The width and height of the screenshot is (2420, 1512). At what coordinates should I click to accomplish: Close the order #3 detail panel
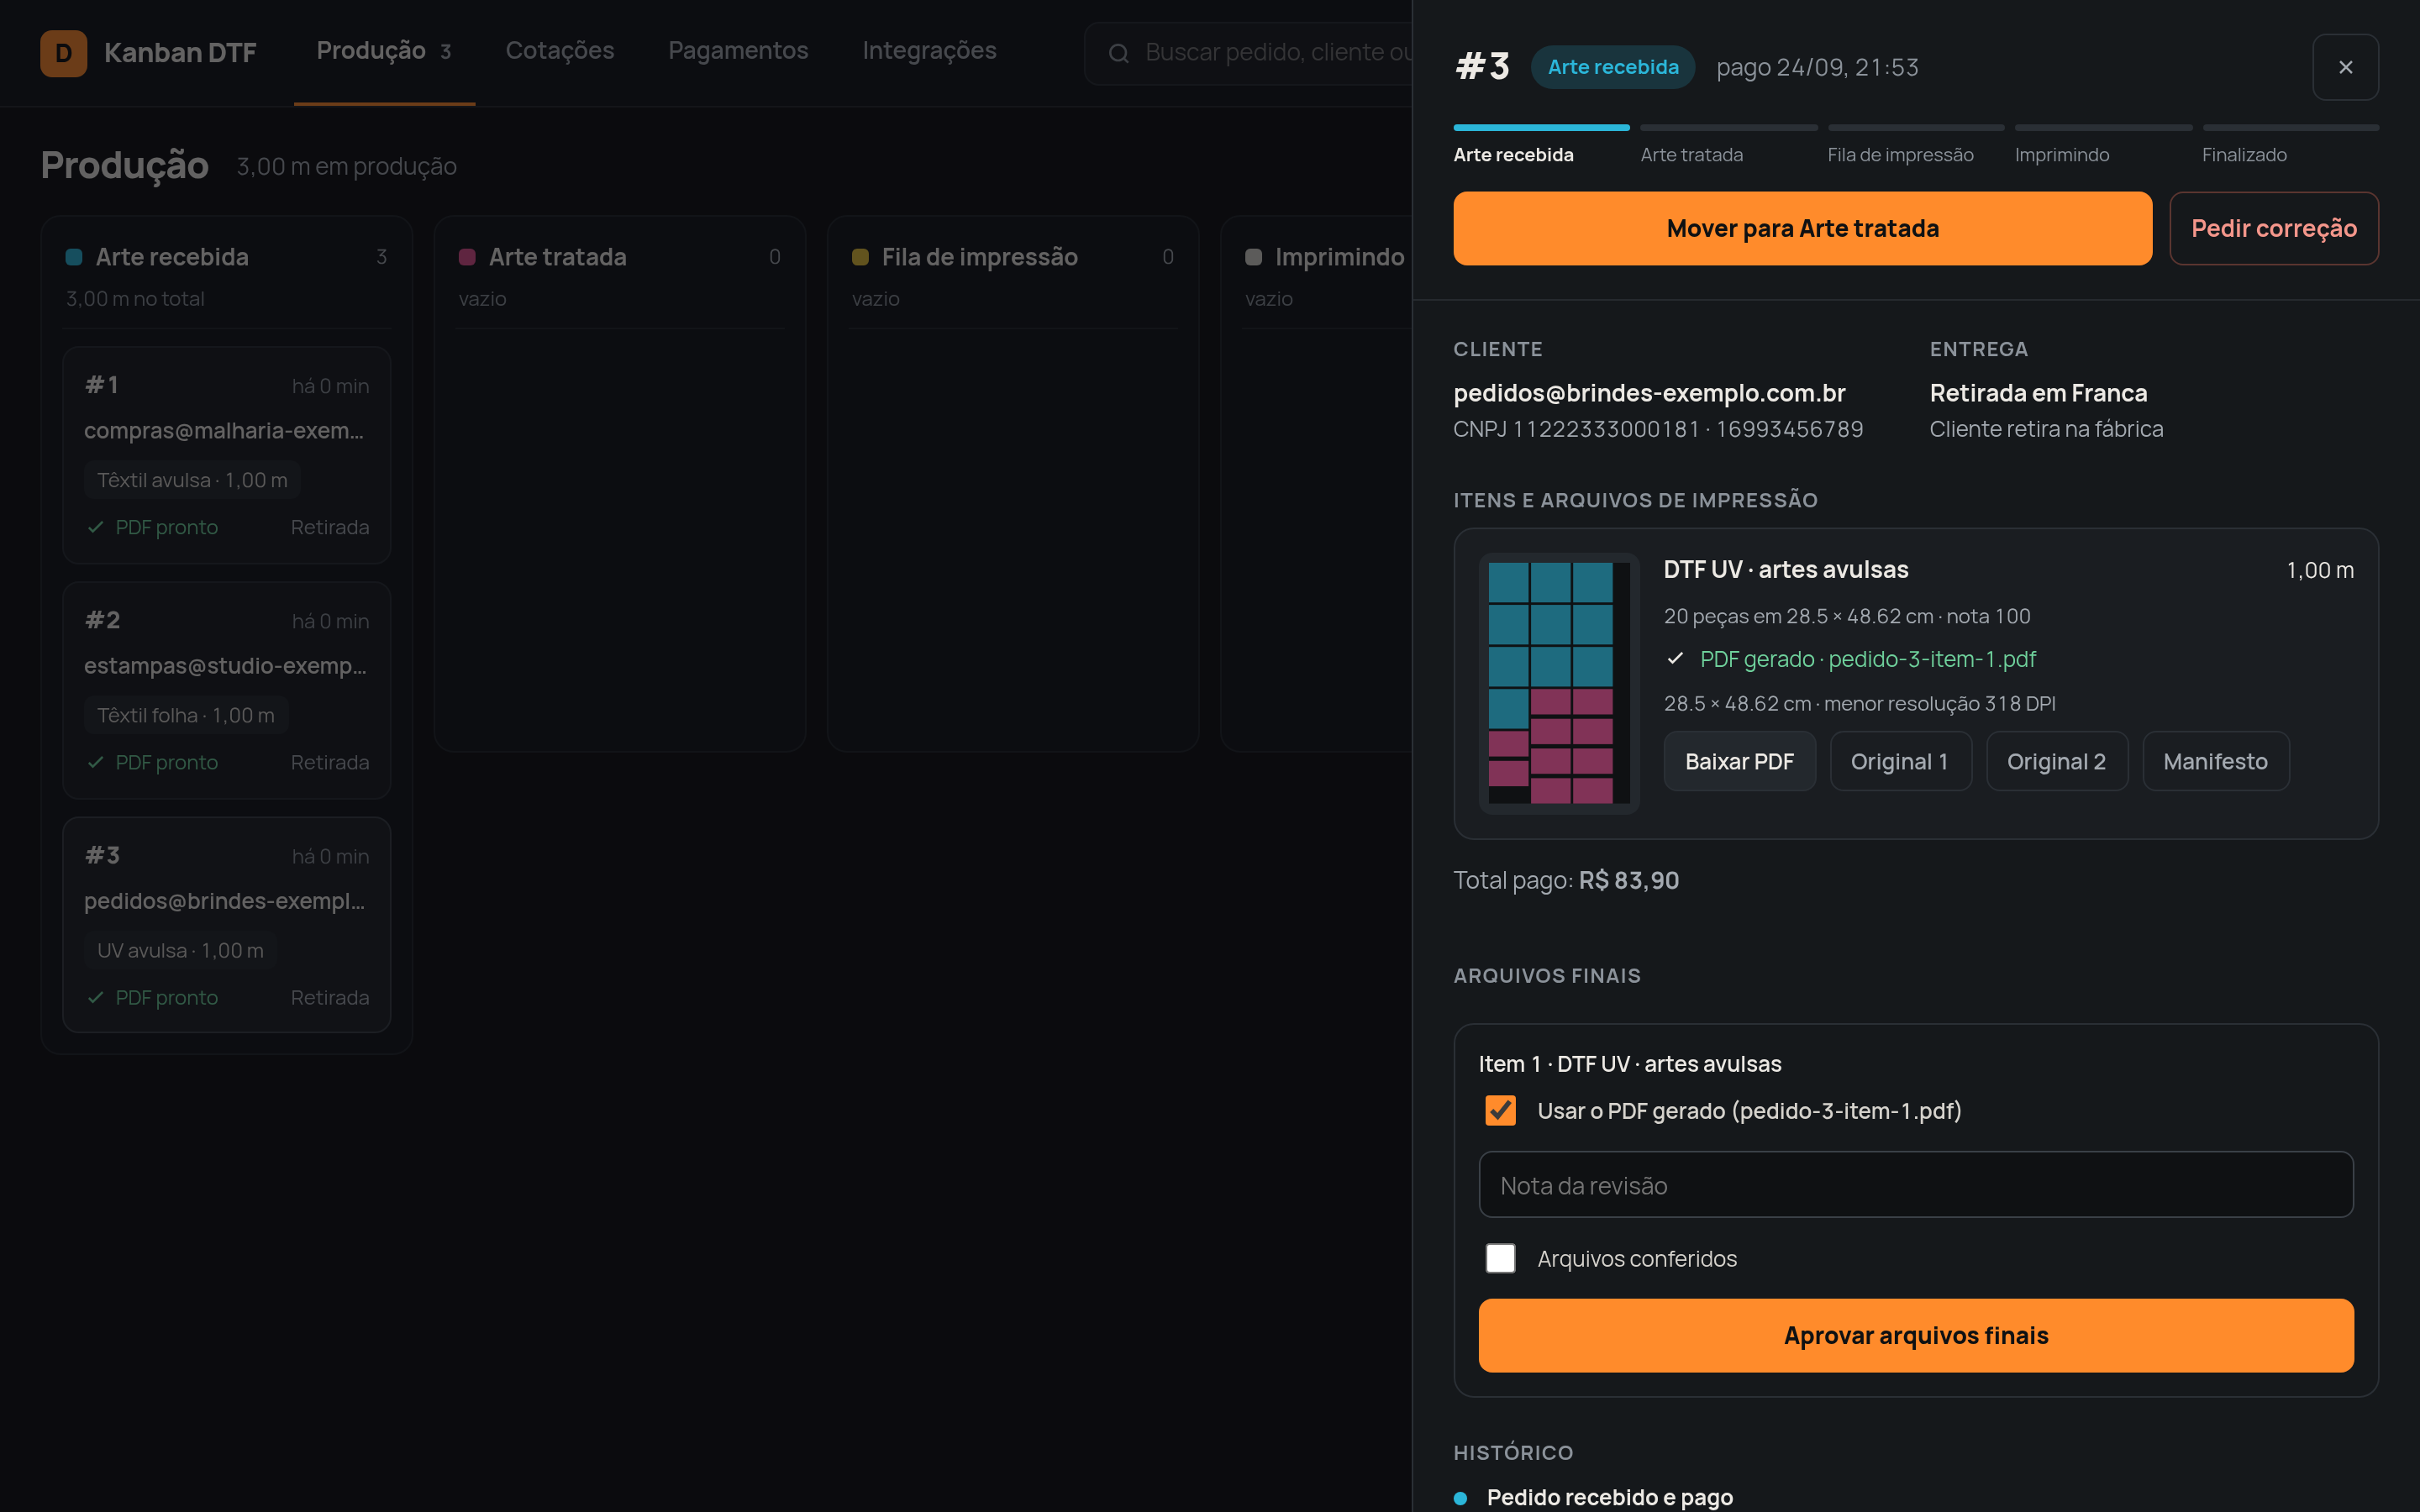pos(2345,67)
